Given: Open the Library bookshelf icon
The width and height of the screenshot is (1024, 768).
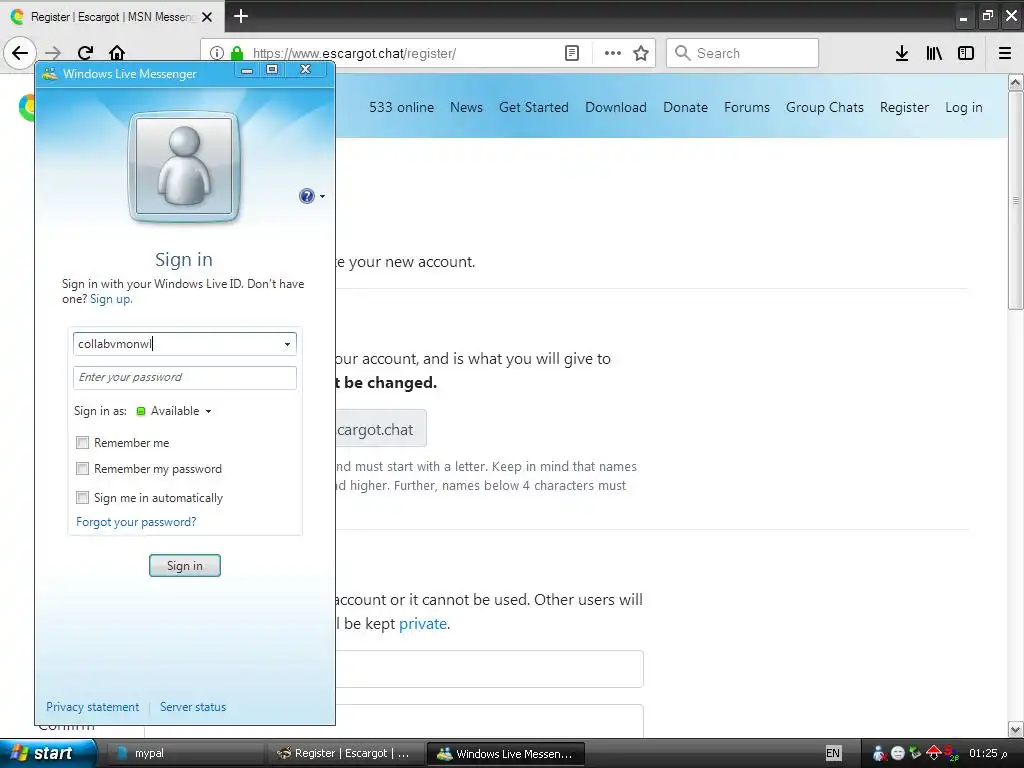Looking at the screenshot, I should pos(934,53).
